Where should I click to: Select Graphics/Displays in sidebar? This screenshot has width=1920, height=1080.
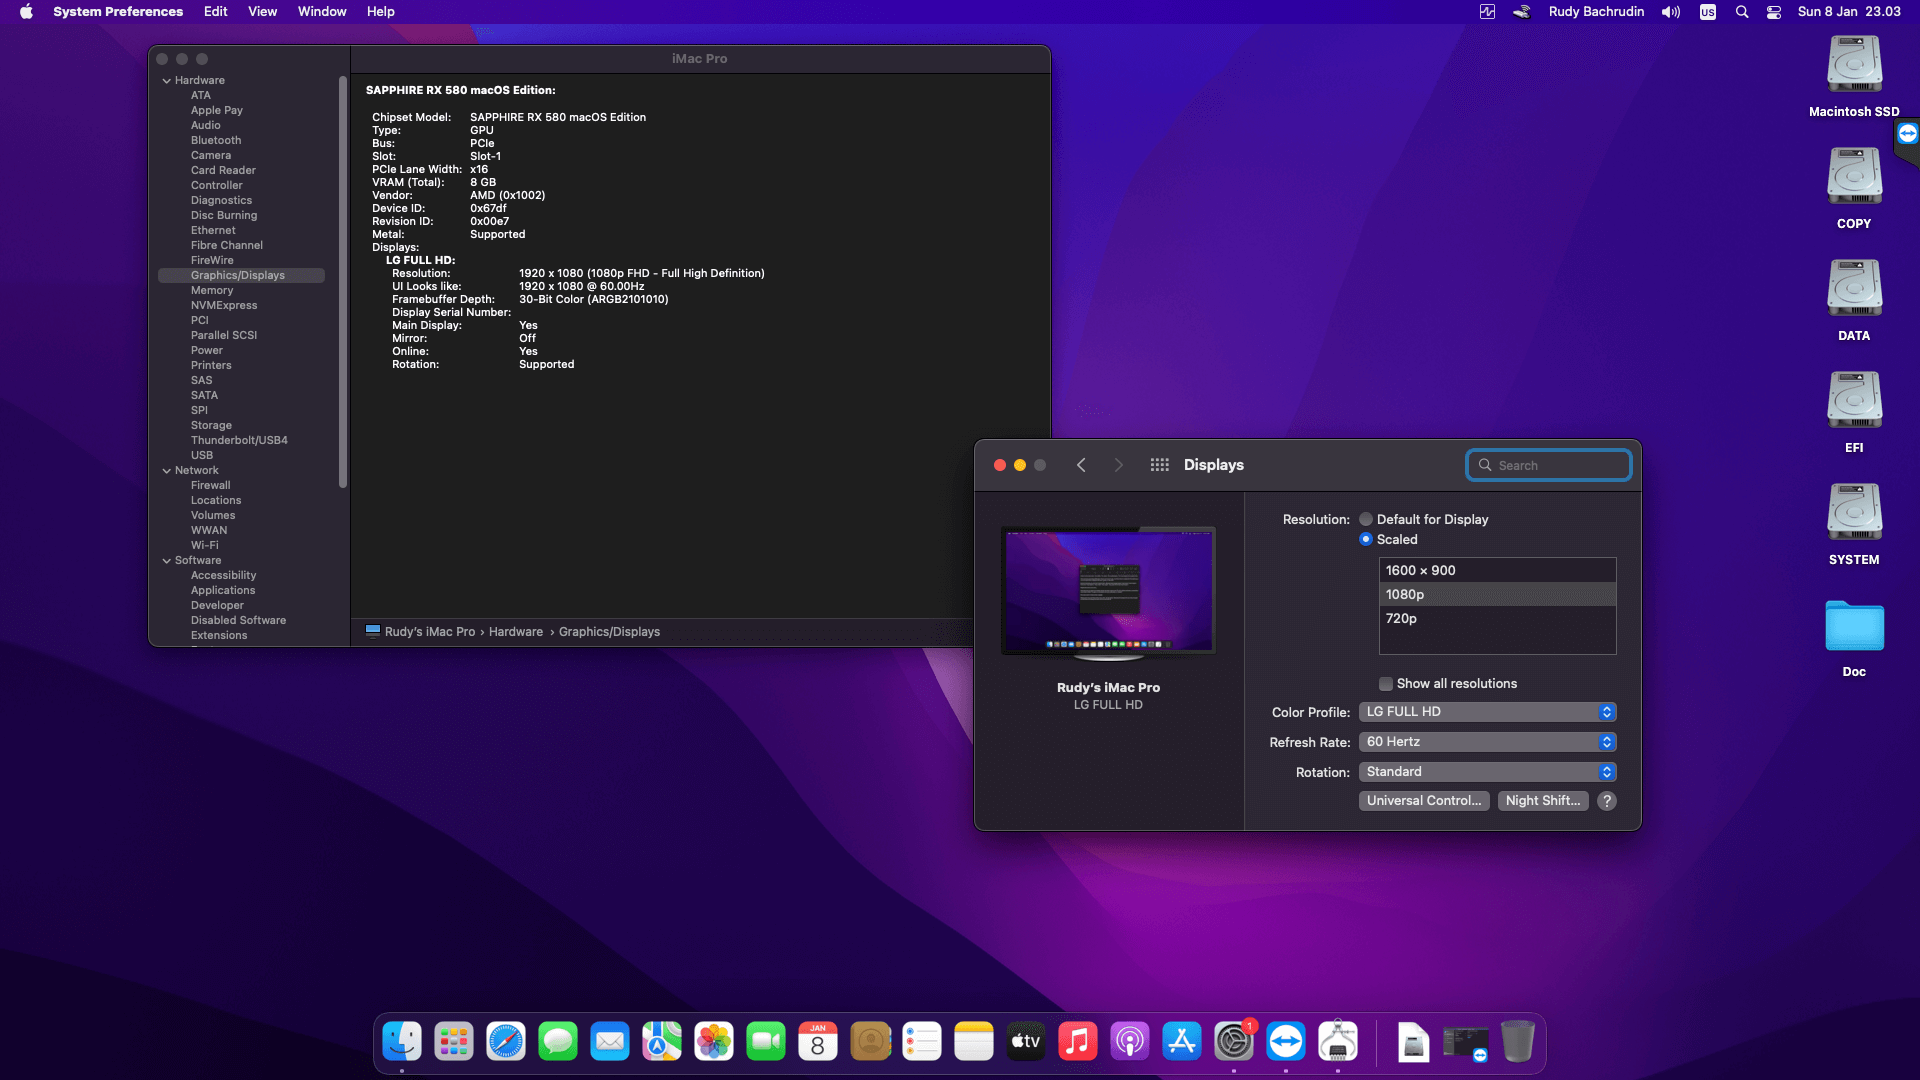241,276
